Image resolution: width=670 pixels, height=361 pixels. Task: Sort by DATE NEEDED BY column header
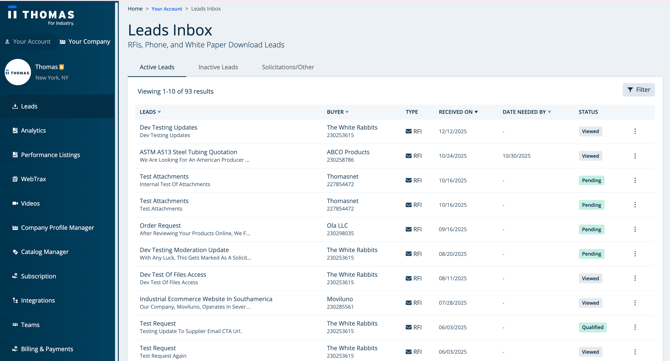coord(526,112)
